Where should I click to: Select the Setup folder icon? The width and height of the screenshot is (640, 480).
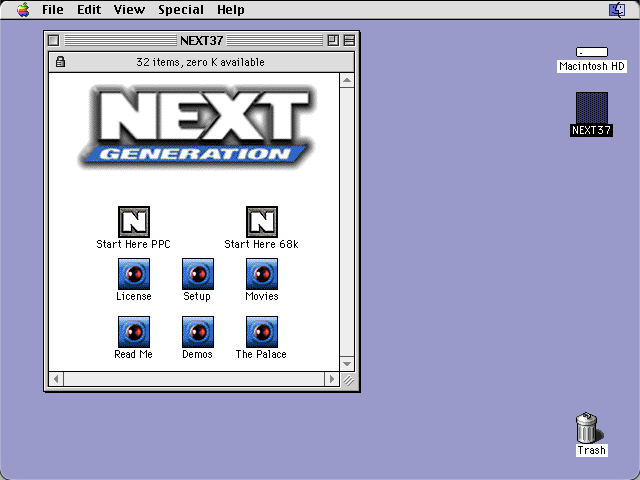point(198,274)
